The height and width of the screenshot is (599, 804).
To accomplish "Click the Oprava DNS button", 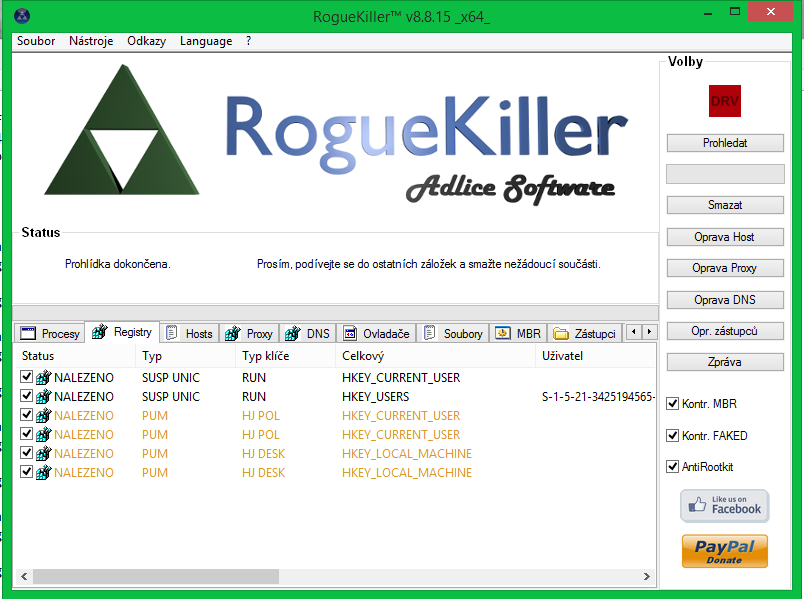I will (725, 300).
